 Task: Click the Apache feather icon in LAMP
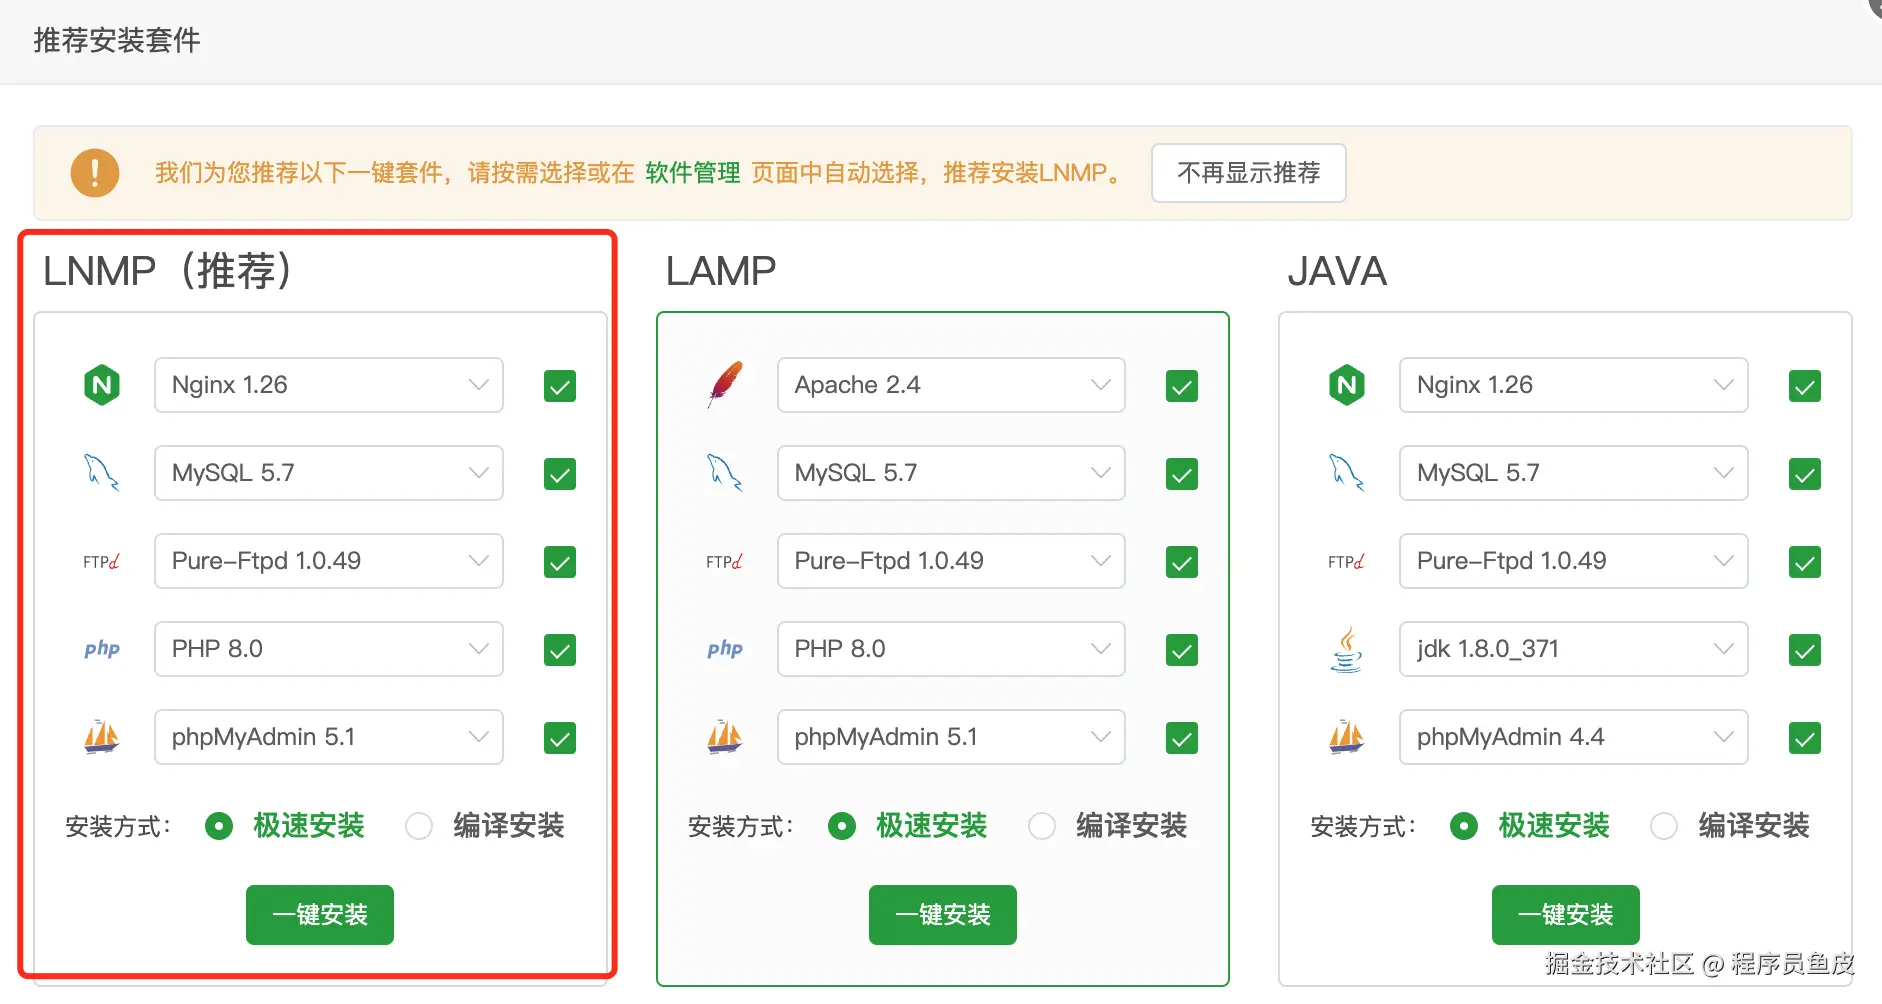(x=725, y=385)
